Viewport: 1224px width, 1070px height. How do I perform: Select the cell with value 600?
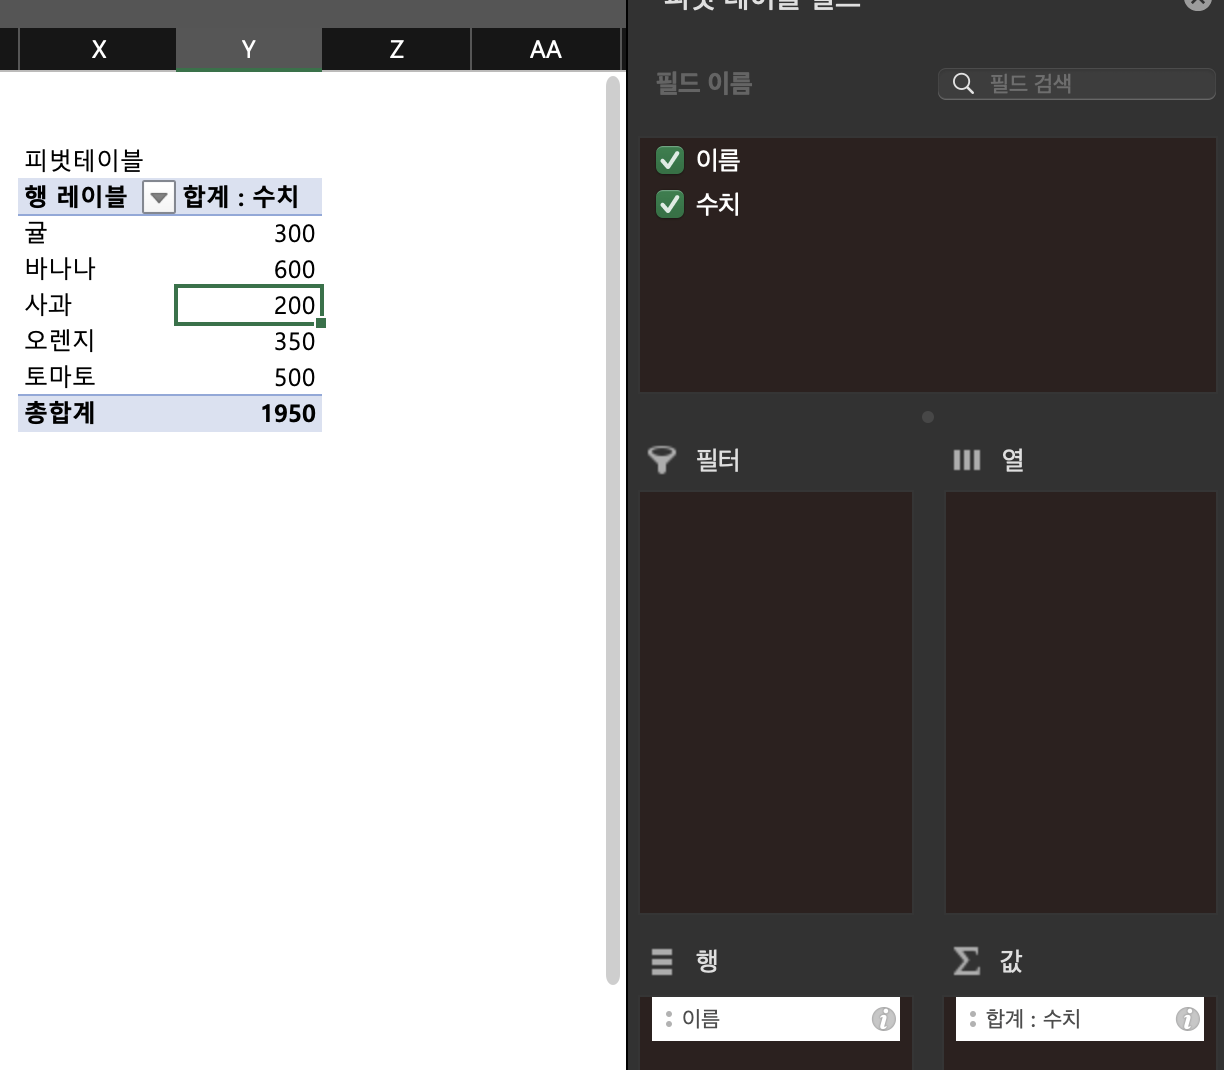point(249,269)
